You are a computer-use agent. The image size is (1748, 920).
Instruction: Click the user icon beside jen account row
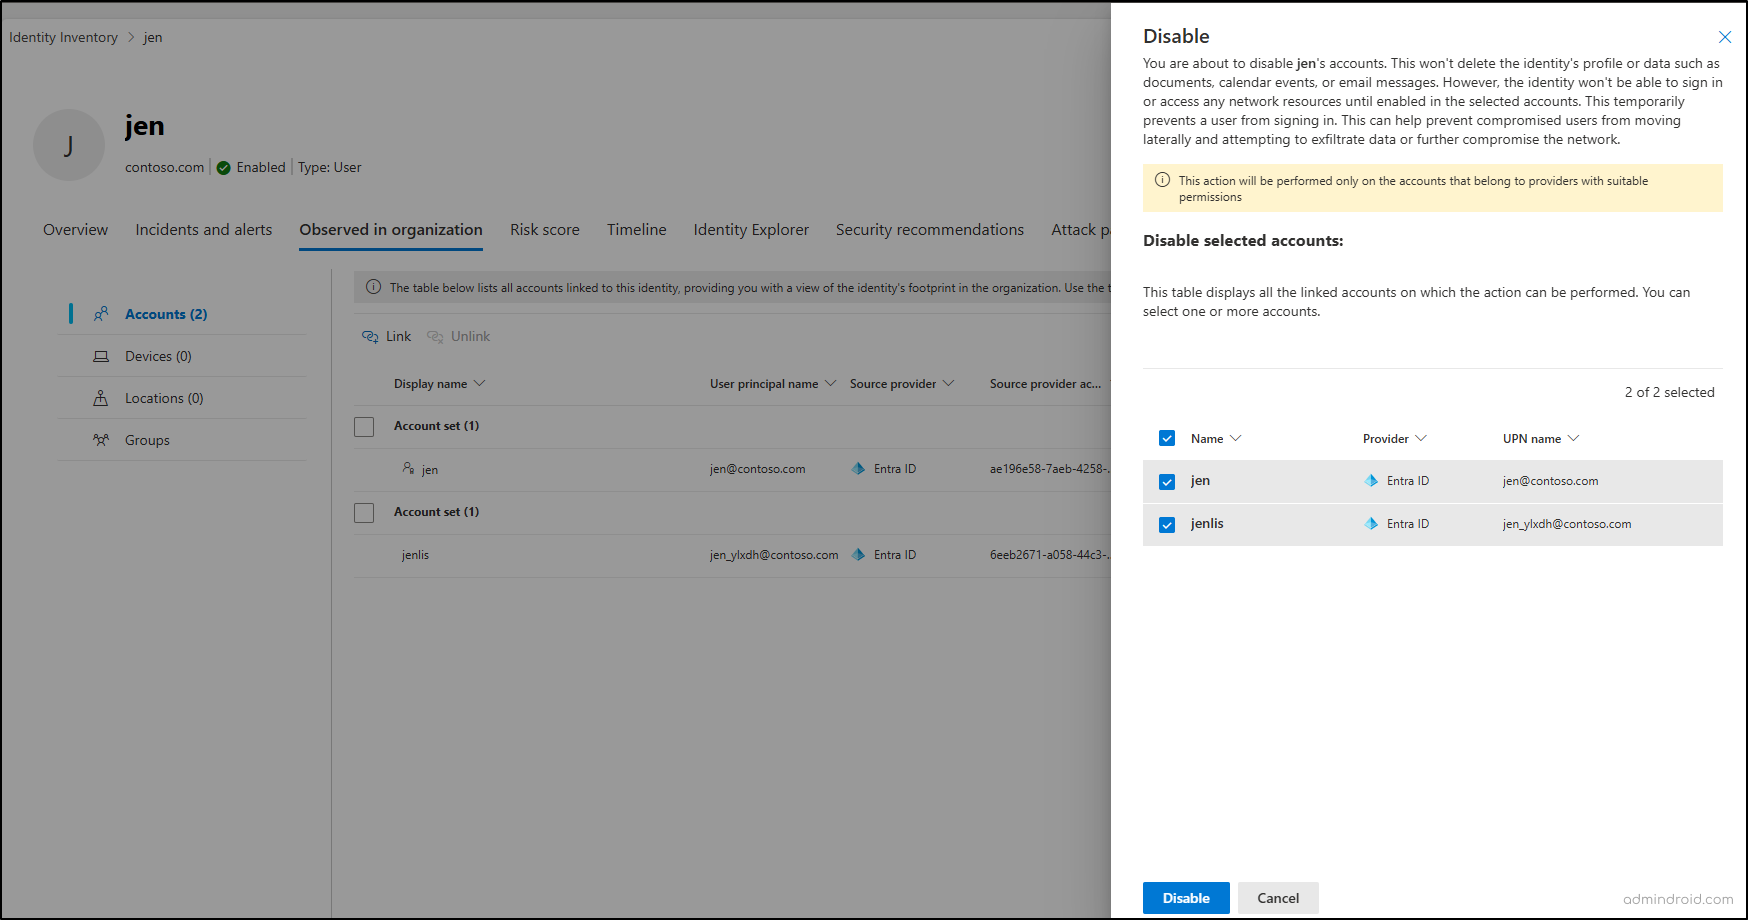[408, 468]
